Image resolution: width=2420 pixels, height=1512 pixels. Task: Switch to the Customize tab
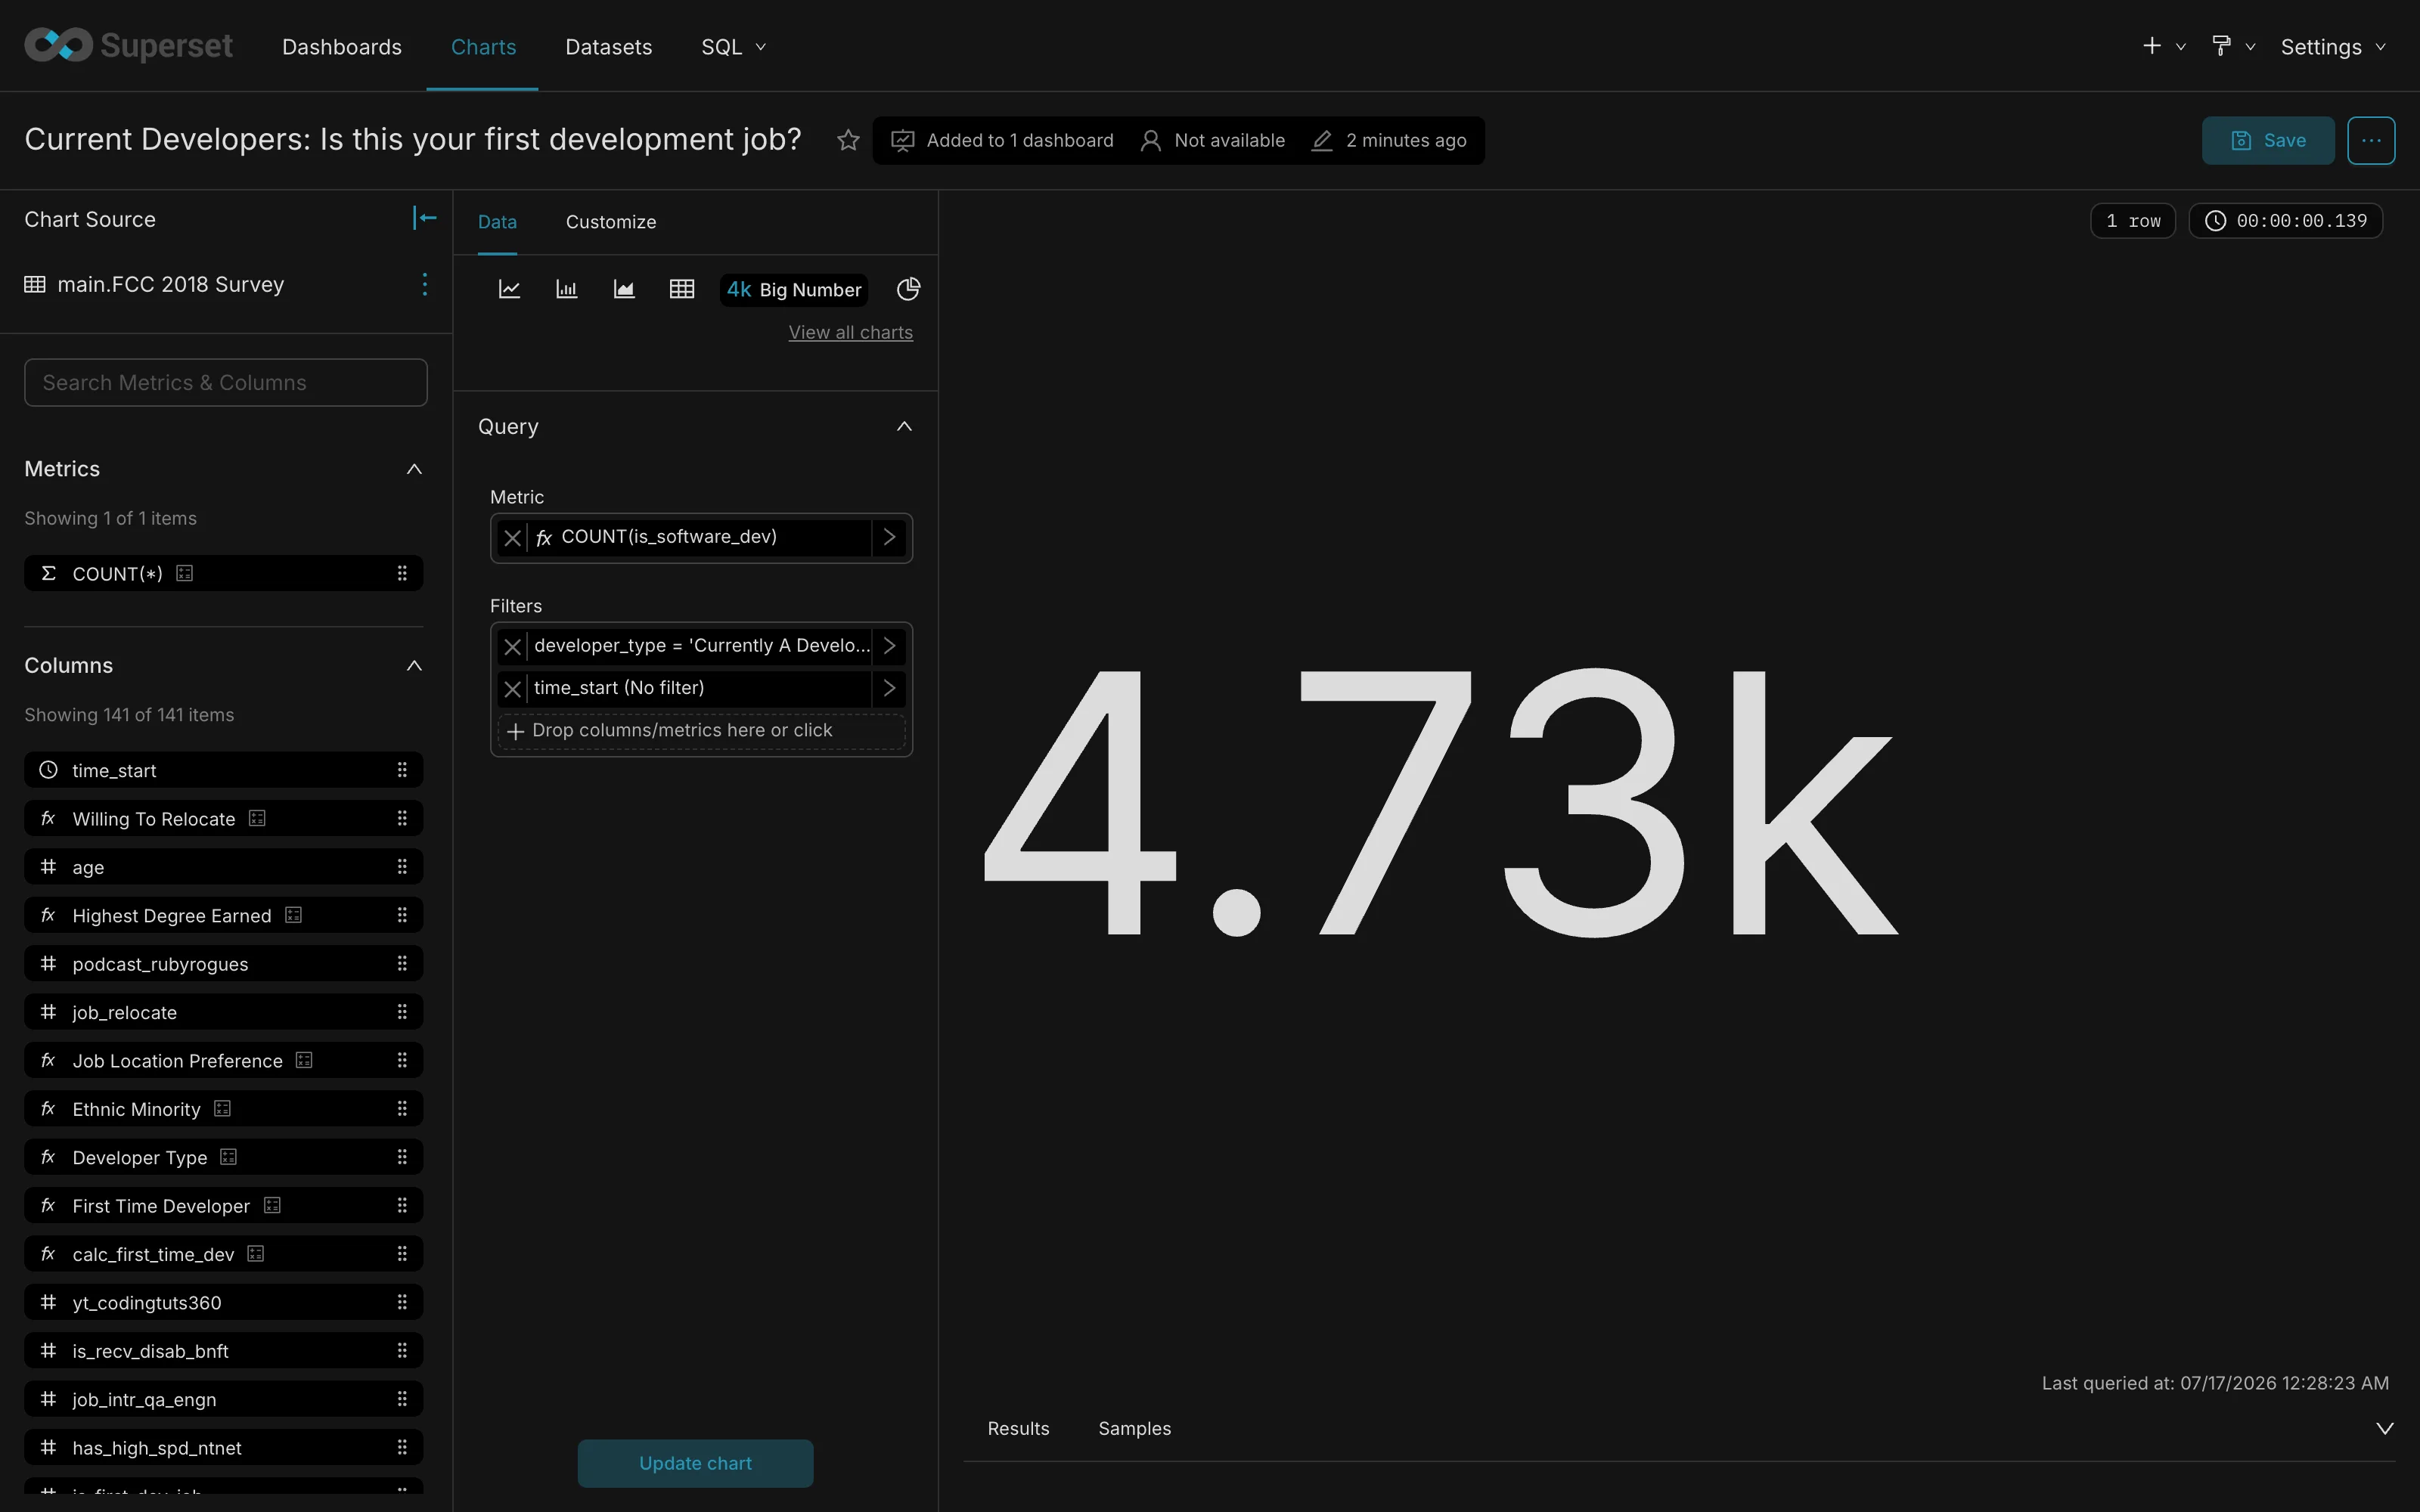coord(611,222)
